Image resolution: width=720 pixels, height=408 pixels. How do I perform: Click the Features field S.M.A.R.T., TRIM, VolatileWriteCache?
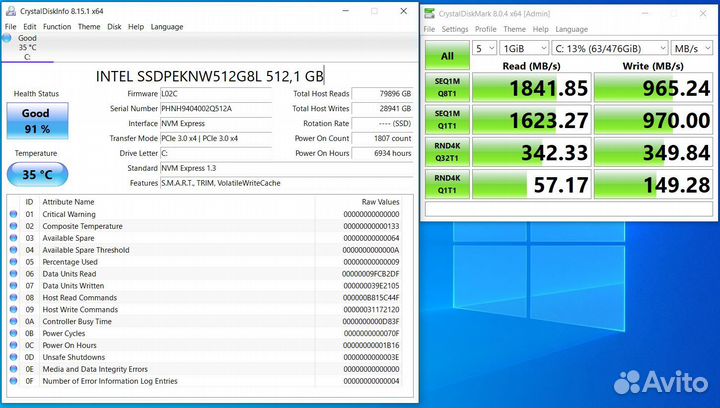pos(287,183)
